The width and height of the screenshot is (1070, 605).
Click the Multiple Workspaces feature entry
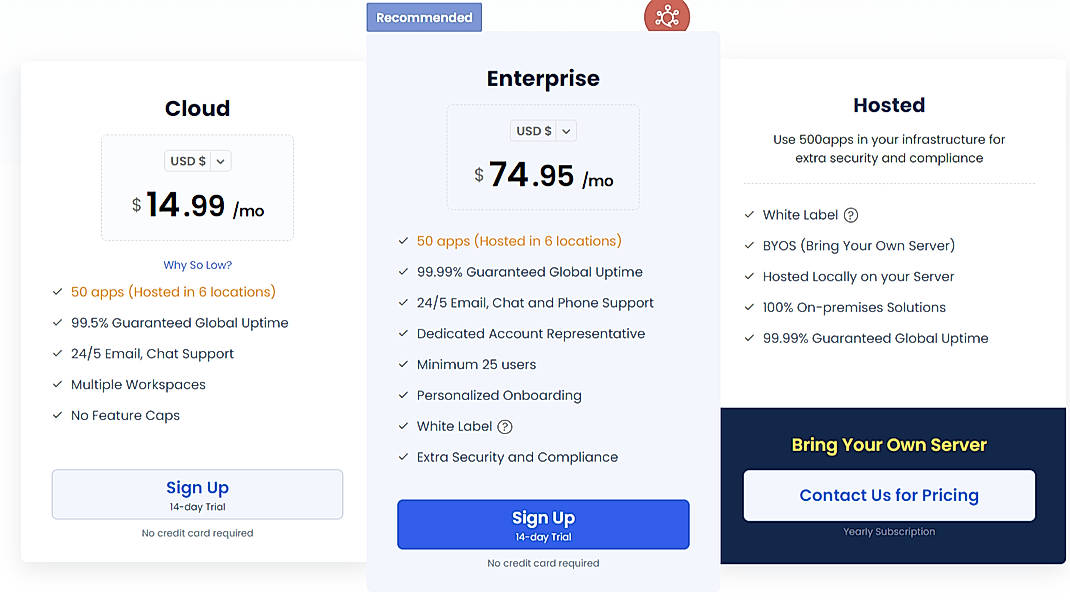coord(137,384)
